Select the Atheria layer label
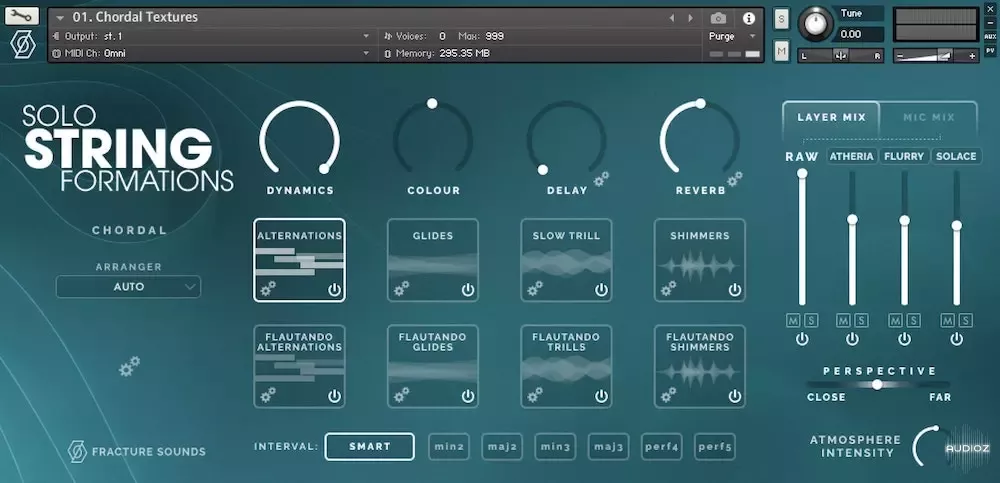 click(x=852, y=156)
